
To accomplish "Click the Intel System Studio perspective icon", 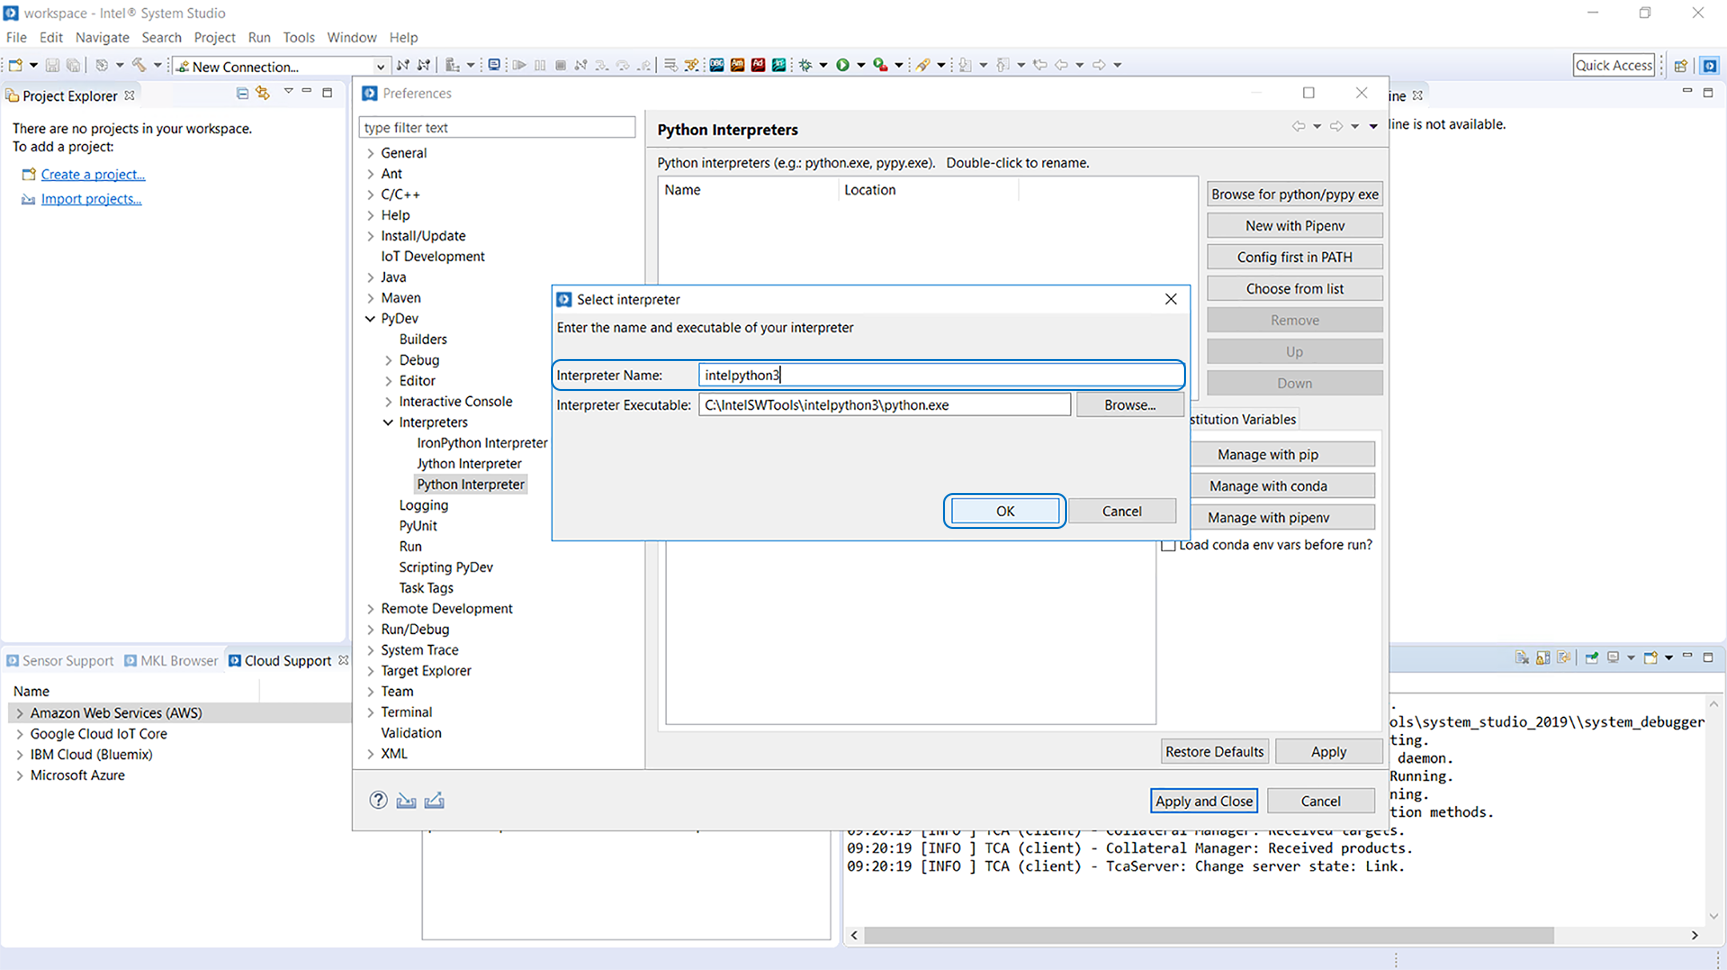I will click(1710, 65).
